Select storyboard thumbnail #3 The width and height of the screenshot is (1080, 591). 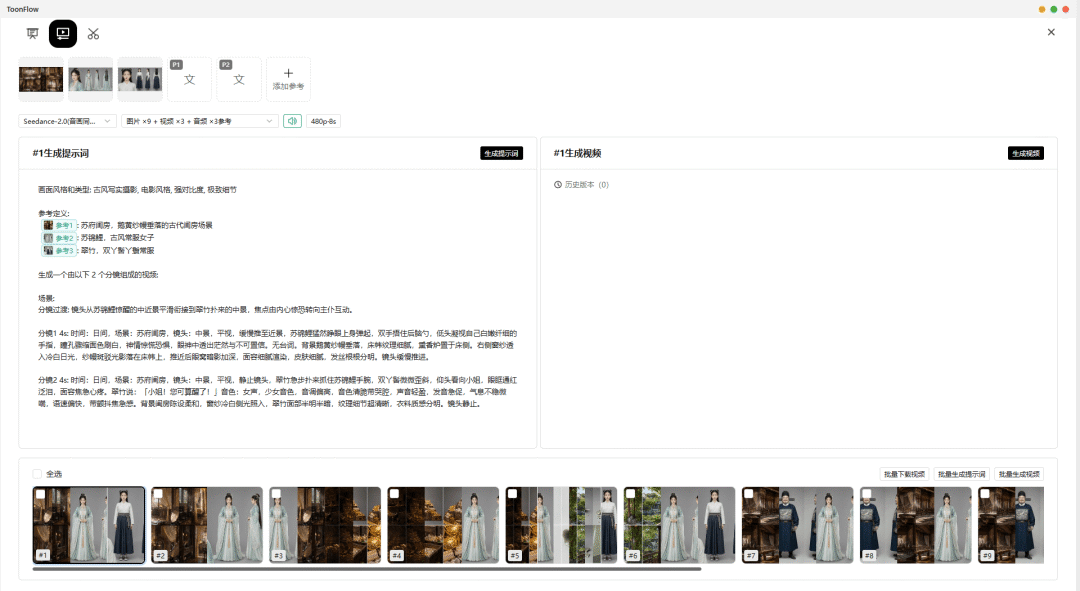[325, 525]
